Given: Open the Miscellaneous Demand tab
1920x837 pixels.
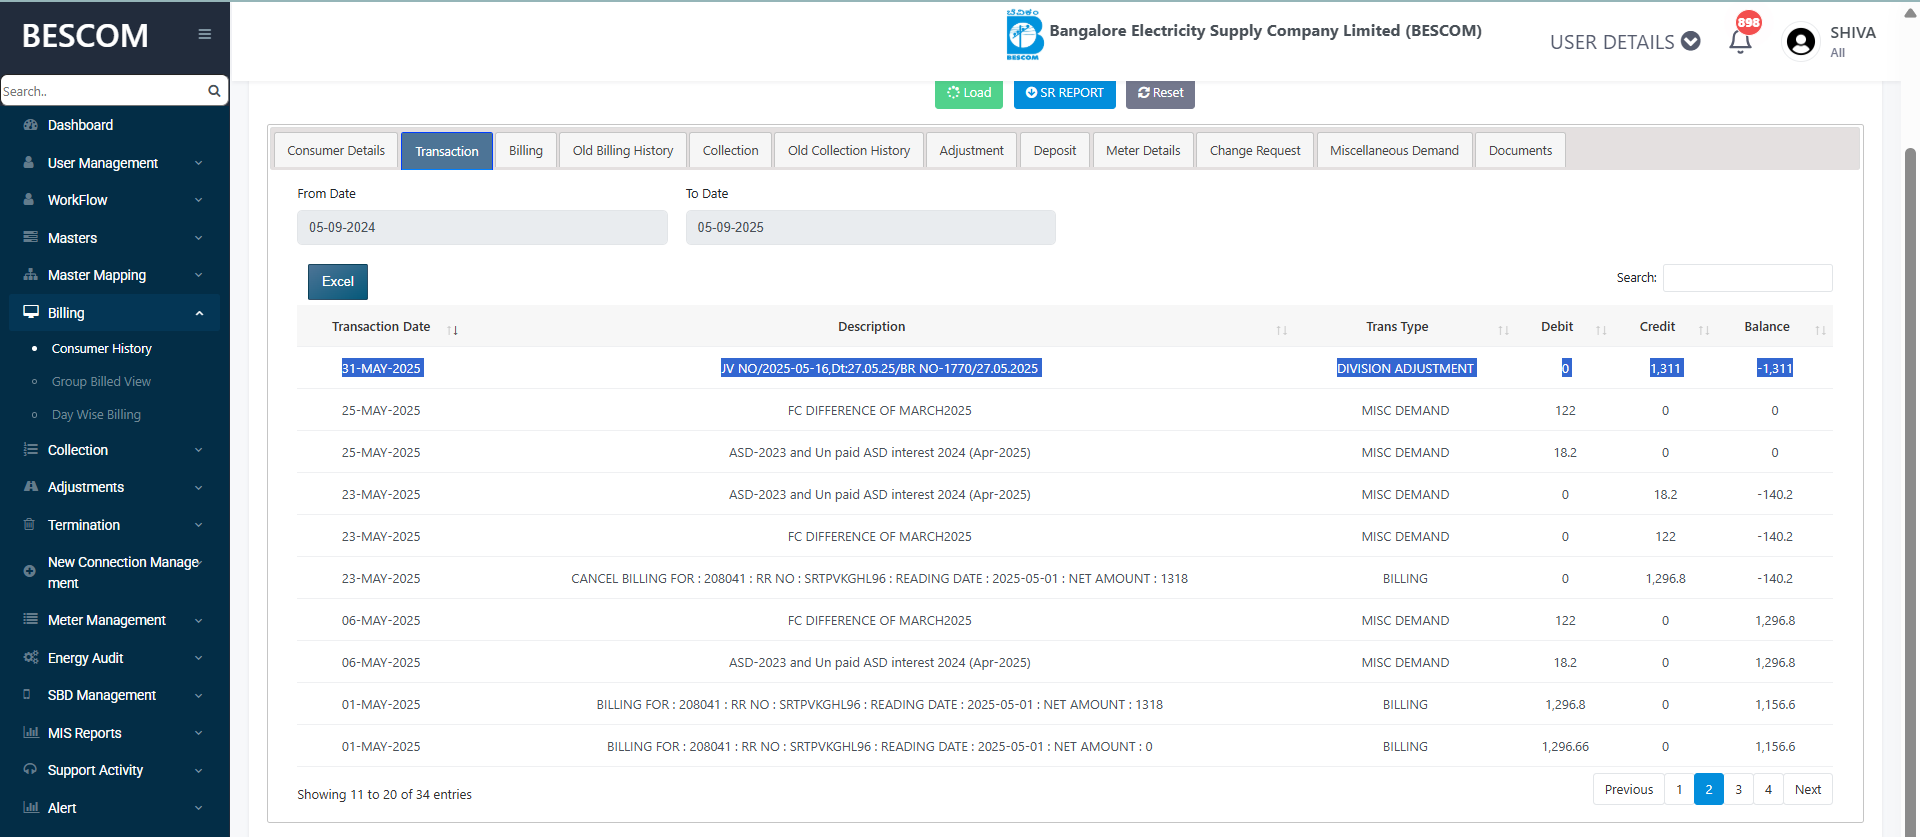Looking at the screenshot, I should click(x=1394, y=151).
